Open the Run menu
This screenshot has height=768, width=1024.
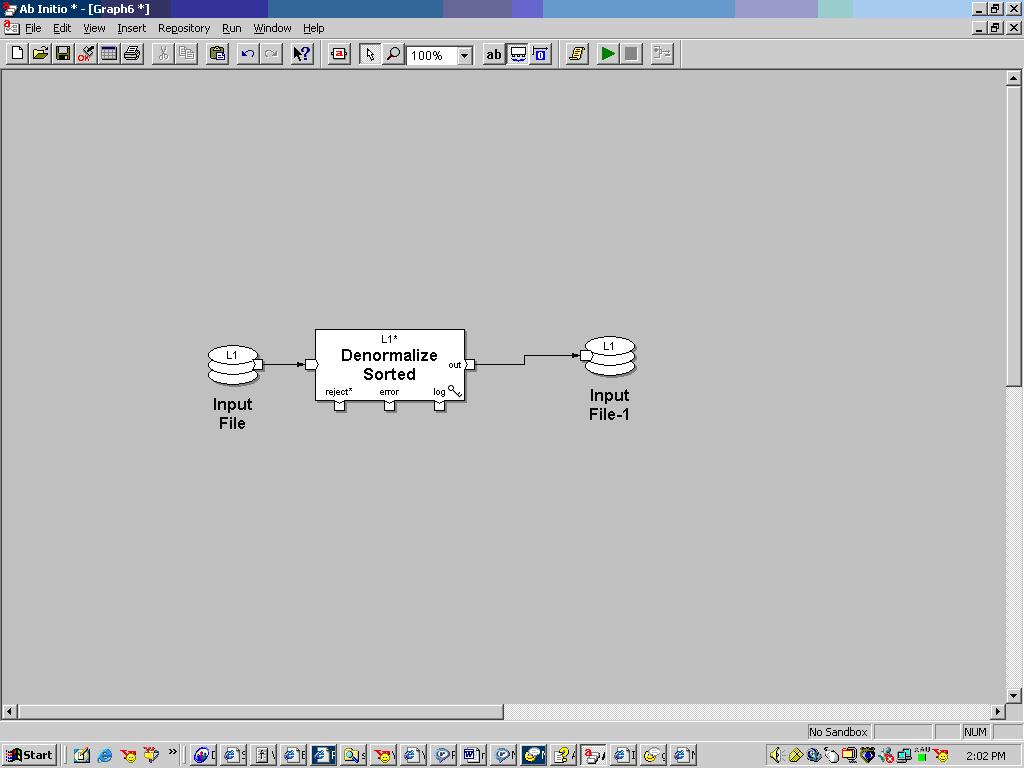click(231, 28)
